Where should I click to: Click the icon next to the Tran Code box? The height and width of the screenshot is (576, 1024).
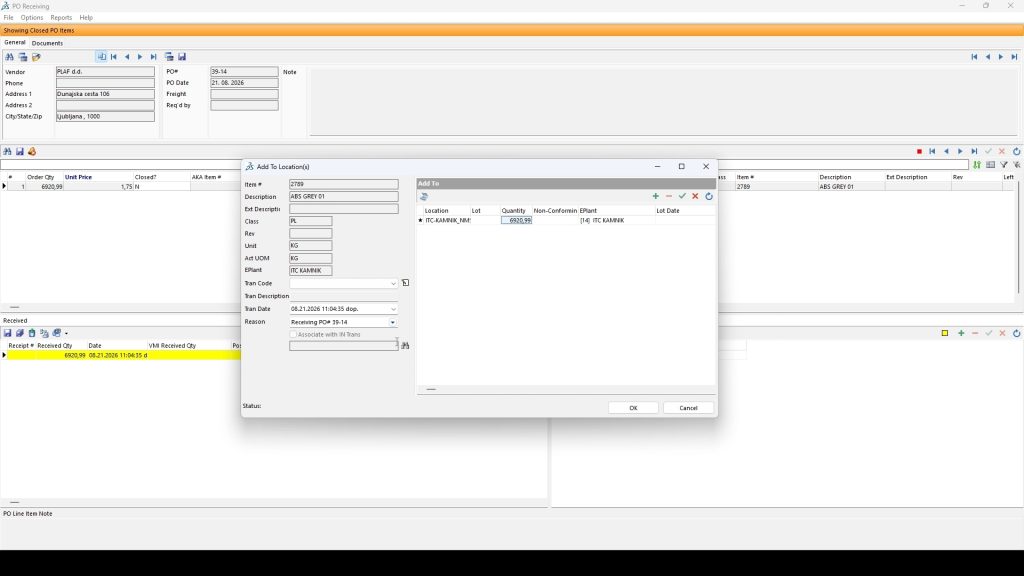point(406,283)
